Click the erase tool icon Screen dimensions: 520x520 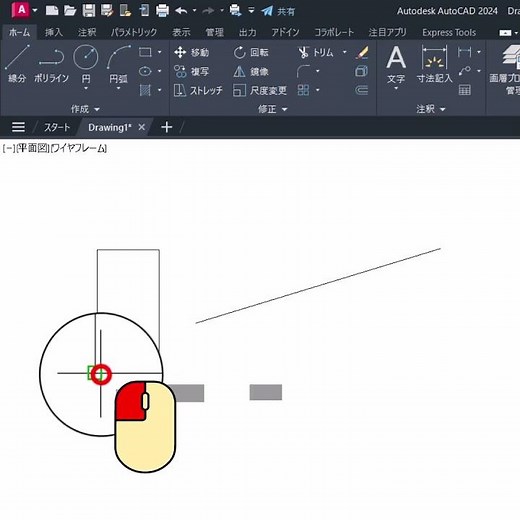pyautogui.click(x=362, y=52)
